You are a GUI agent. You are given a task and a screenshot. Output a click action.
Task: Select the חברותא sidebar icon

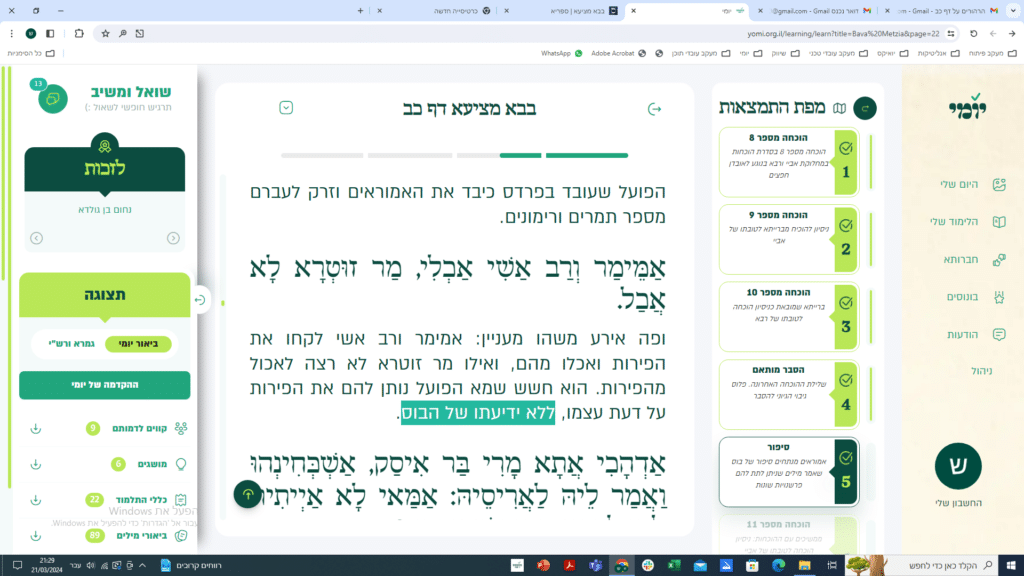point(998,260)
